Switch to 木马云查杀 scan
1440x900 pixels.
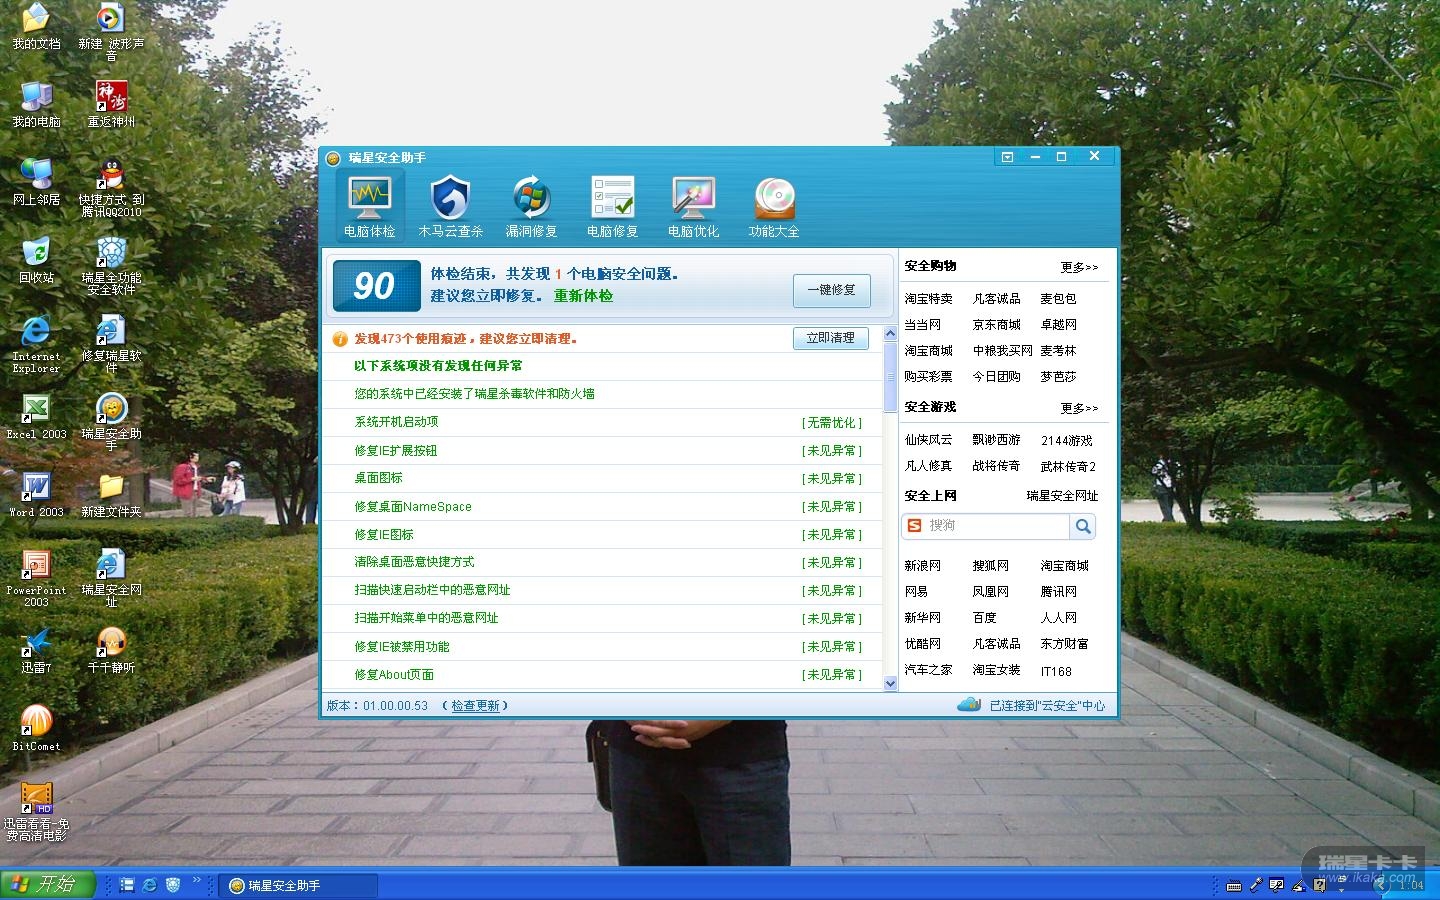[450, 206]
